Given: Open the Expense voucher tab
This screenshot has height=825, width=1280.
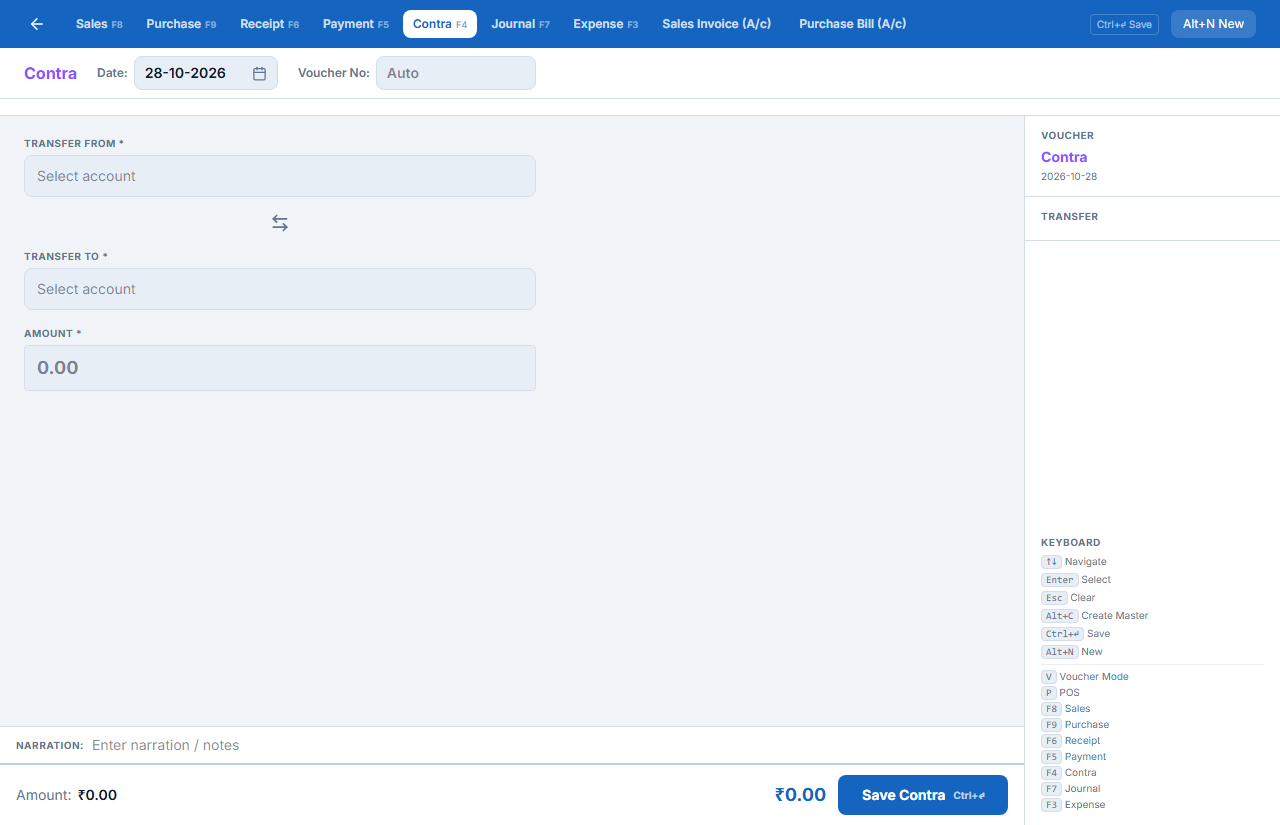Looking at the screenshot, I should (x=606, y=24).
